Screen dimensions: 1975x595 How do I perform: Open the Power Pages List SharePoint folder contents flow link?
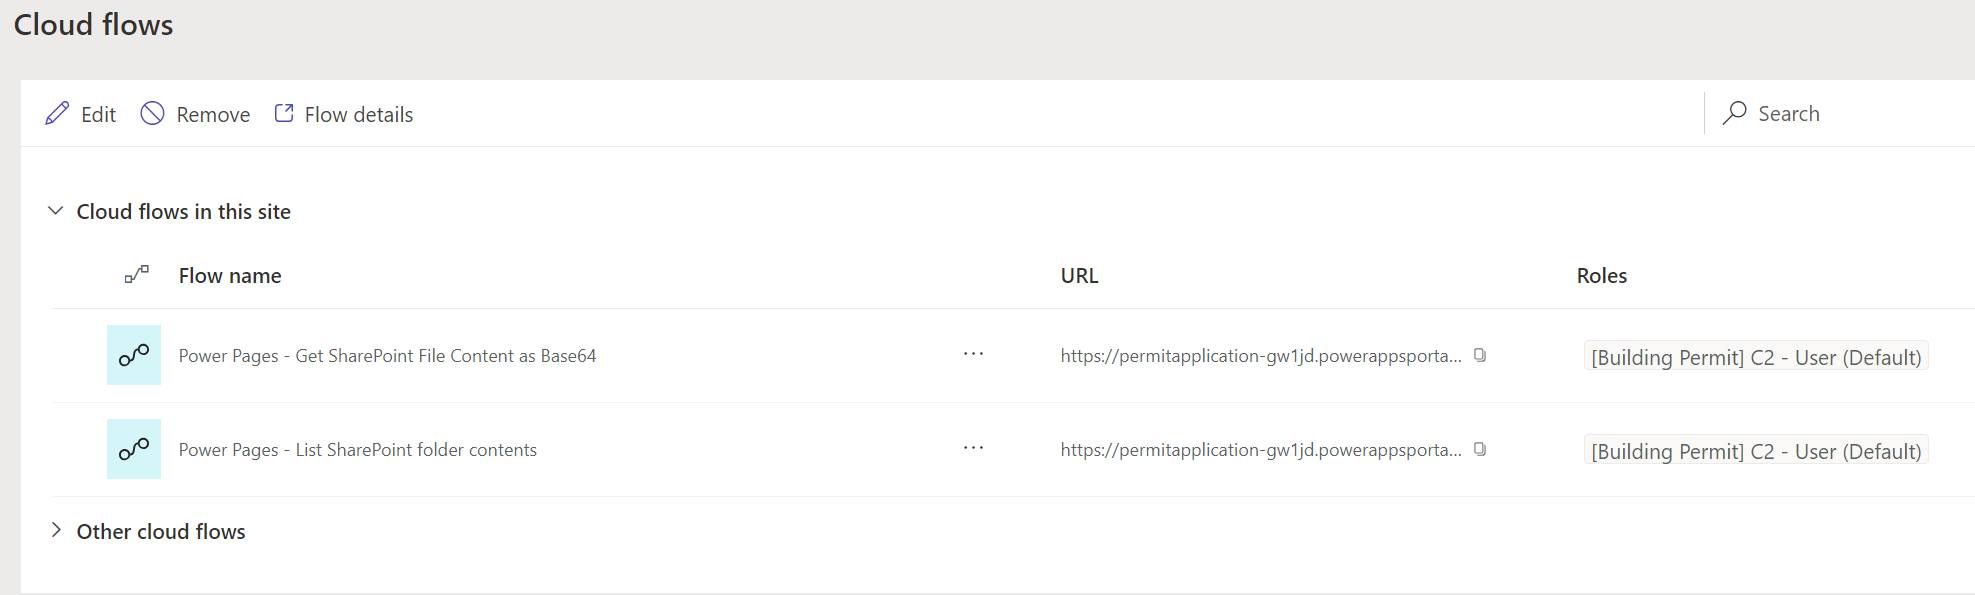[357, 449]
